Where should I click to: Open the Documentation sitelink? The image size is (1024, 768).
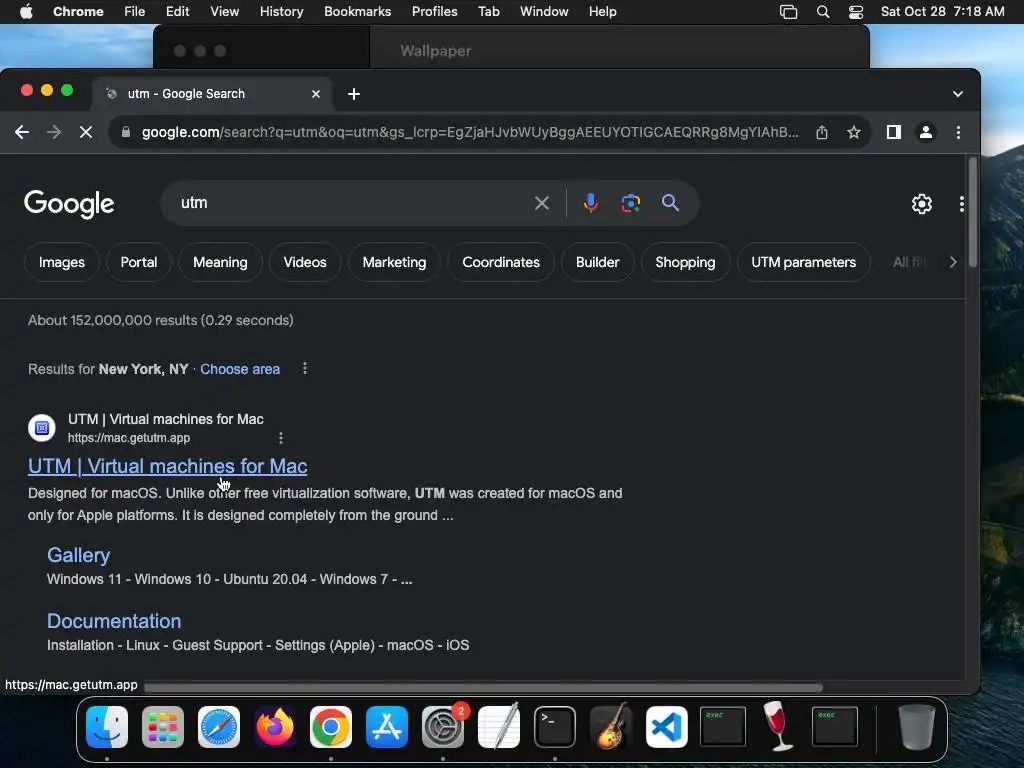114,621
